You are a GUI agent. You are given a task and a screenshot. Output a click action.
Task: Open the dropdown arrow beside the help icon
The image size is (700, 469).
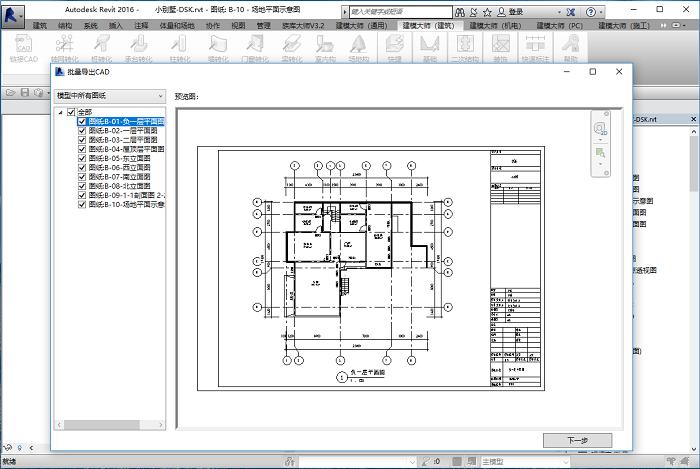click(x=601, y=12)
